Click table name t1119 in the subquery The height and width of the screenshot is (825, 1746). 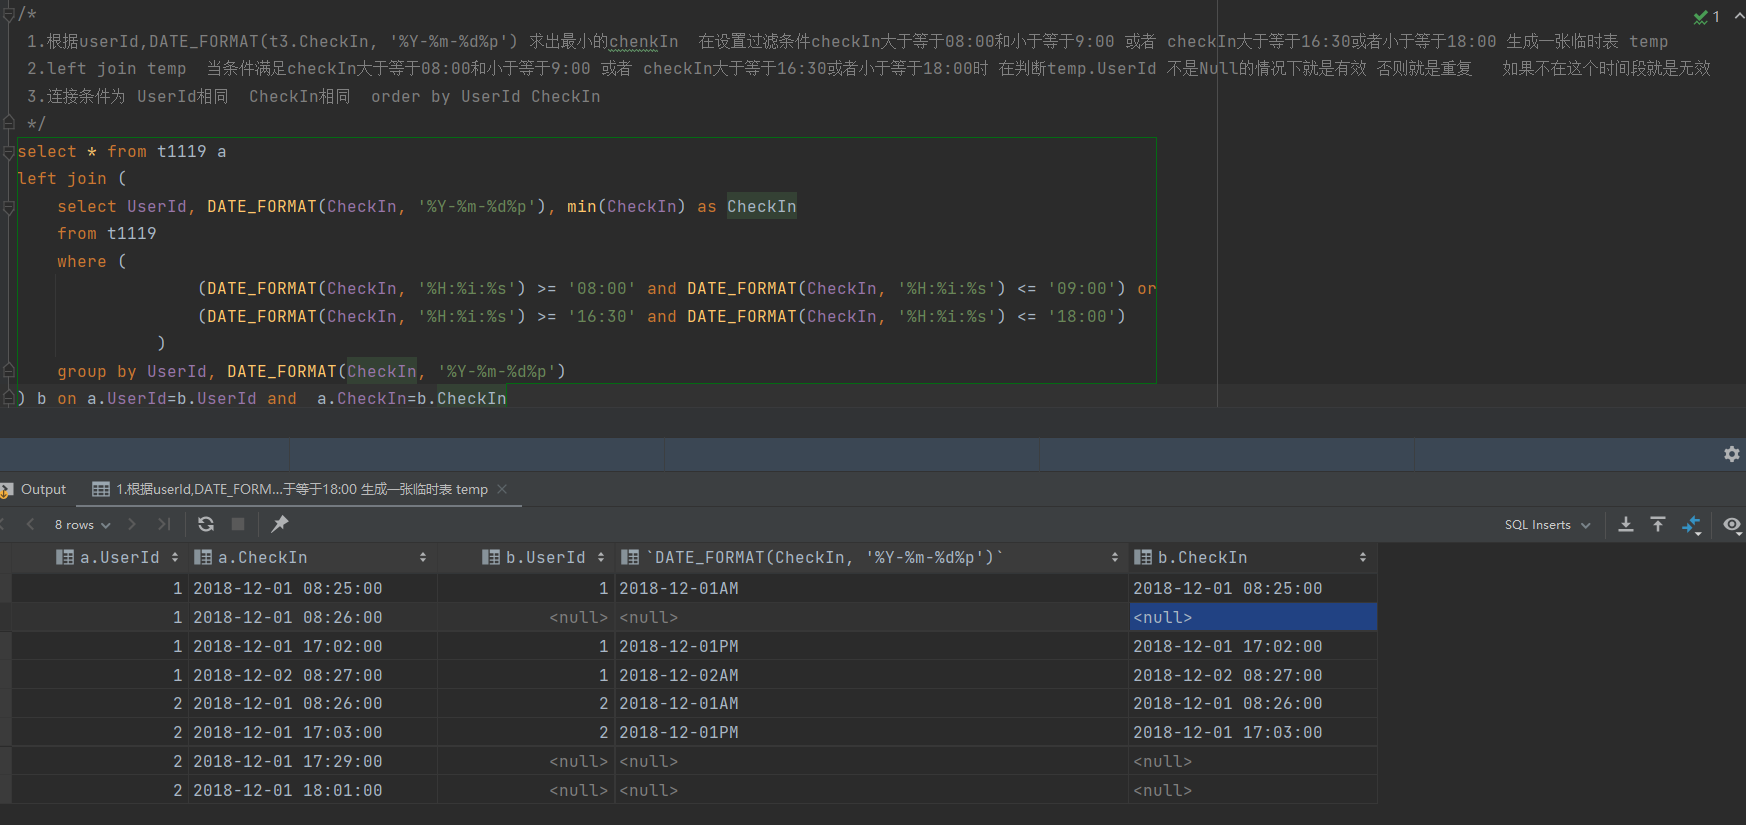point(132,233)
